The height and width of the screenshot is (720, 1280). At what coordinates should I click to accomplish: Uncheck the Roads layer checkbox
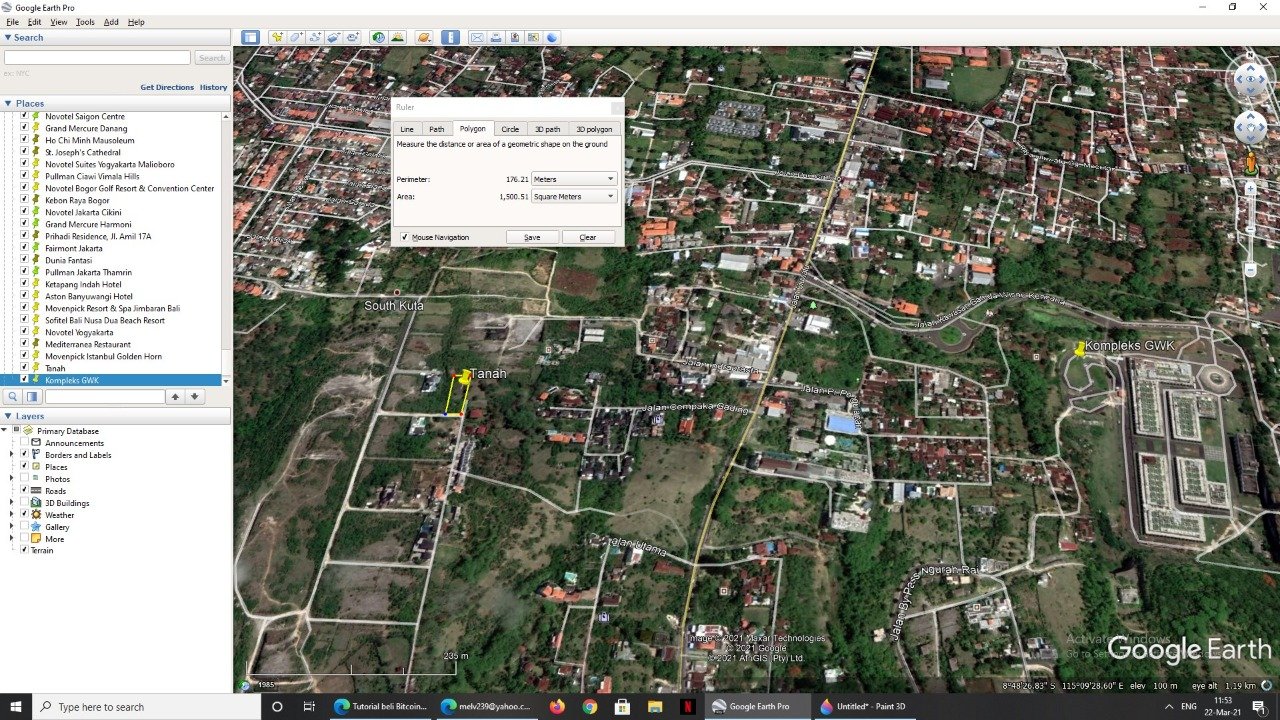click(24, 491)
